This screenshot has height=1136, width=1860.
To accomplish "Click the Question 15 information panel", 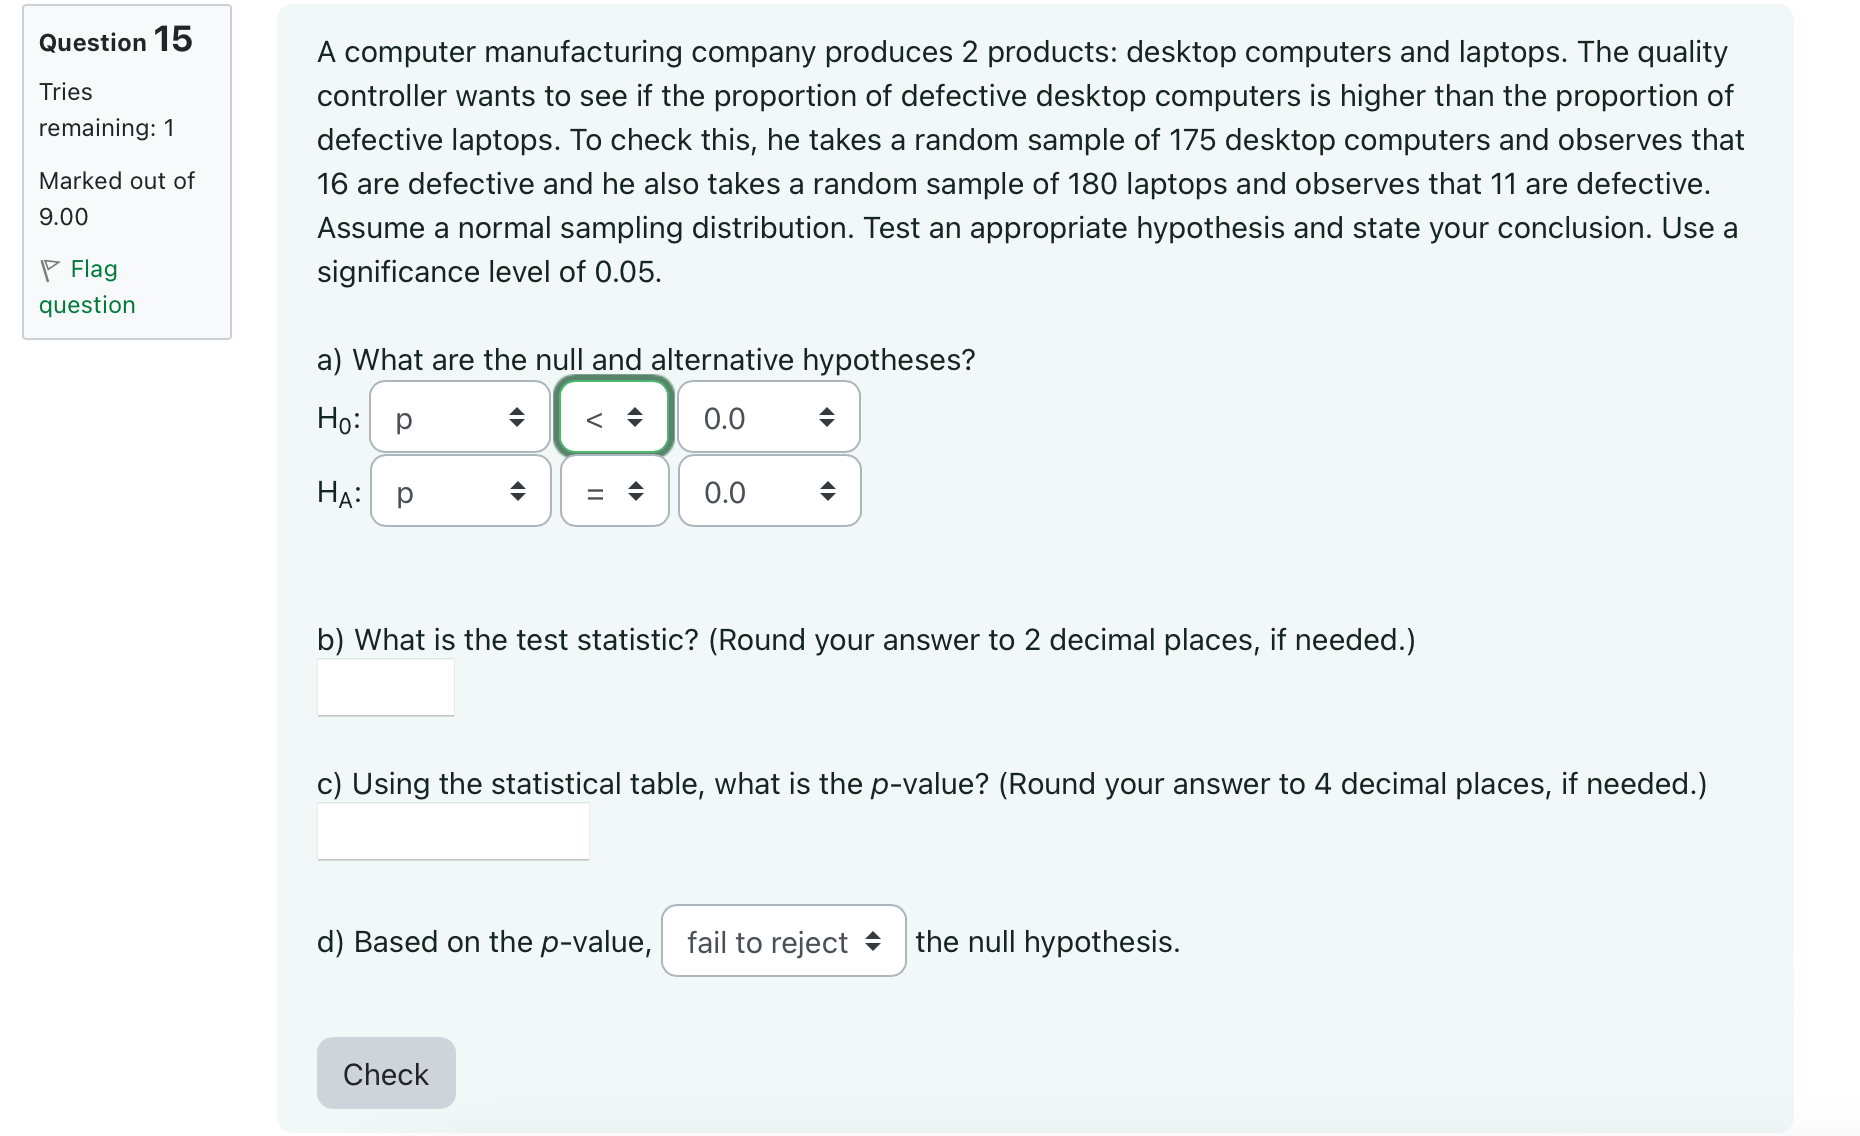I will [x=126, y=170].
